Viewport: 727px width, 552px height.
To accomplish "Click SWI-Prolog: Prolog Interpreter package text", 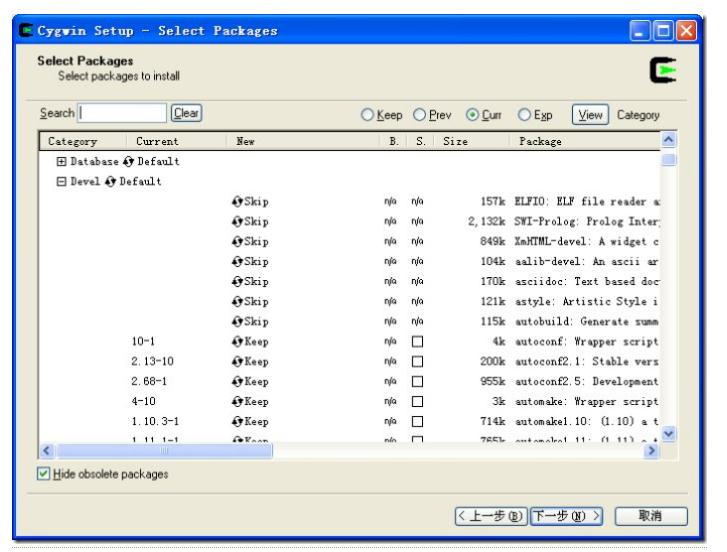I will 587,222.
